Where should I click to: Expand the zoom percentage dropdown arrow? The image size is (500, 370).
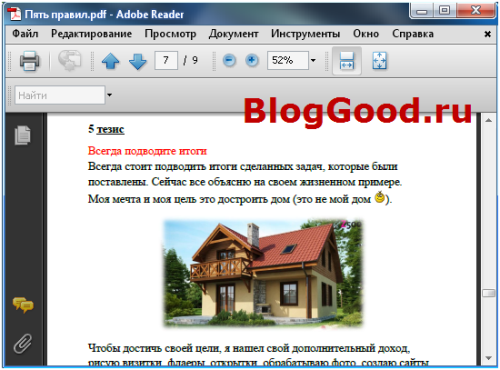[313, 60]
